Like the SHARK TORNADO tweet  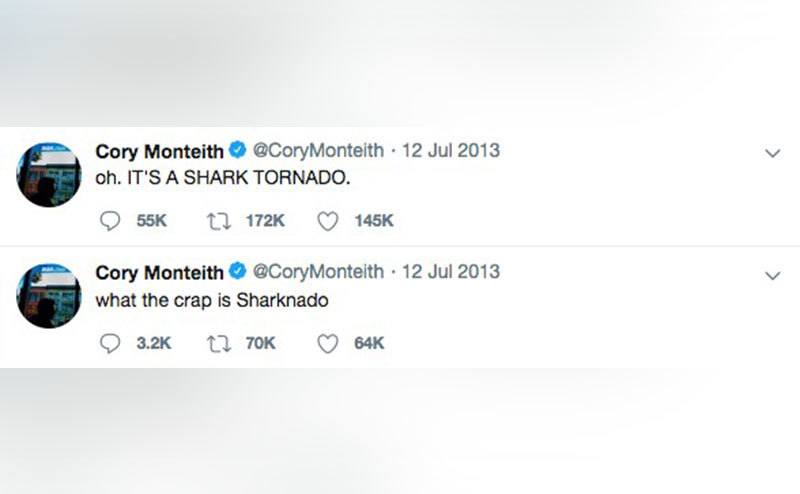point(328,221)
